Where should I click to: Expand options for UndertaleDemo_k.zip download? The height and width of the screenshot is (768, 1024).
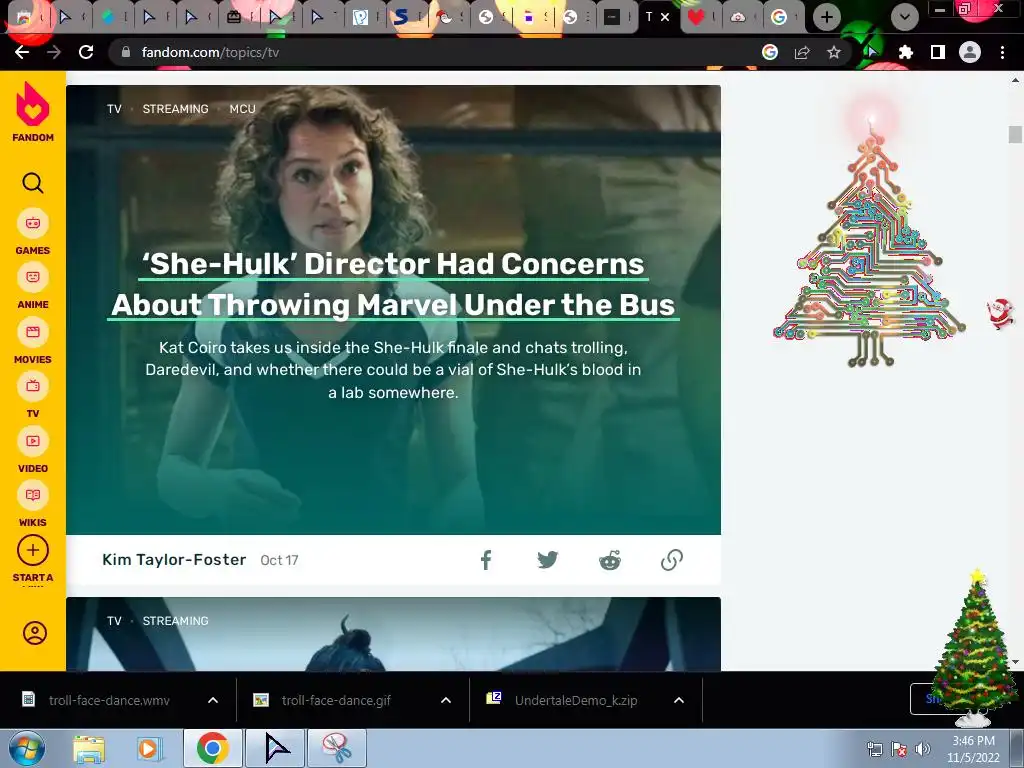679,700
